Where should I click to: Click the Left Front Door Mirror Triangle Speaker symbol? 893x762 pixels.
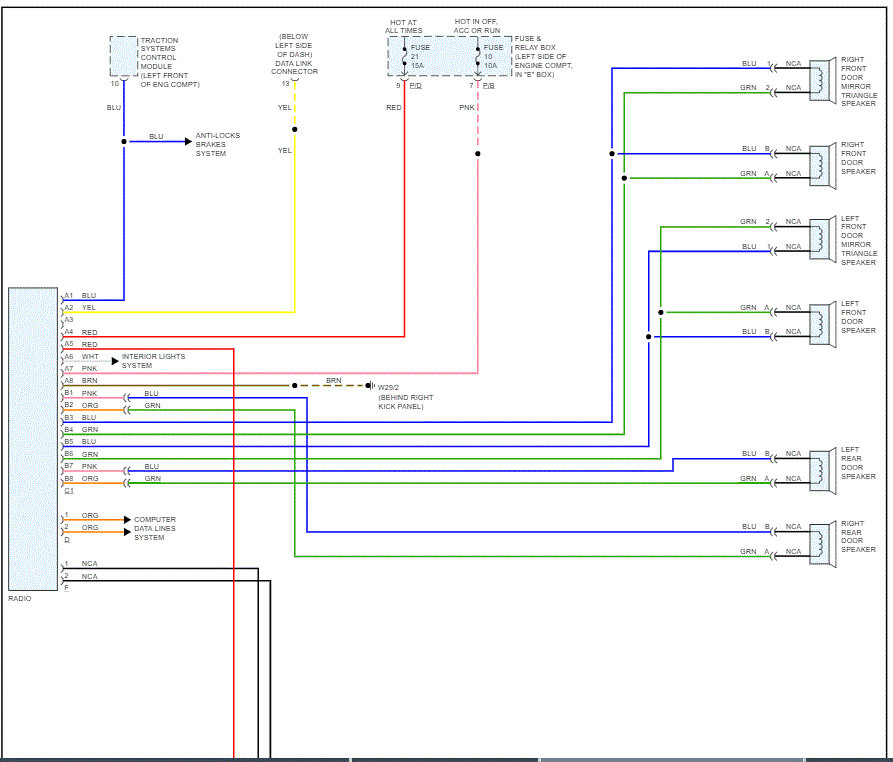tap(822, 239)
